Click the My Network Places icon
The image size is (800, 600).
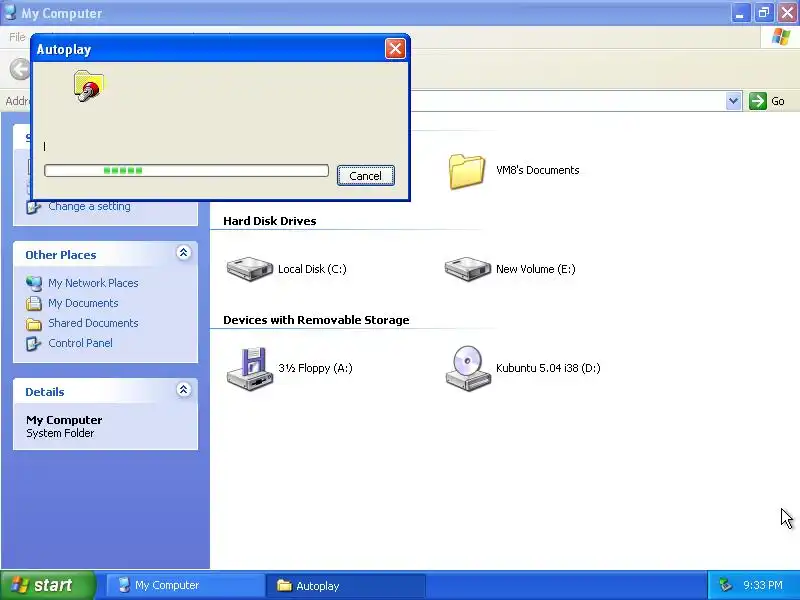34,283
